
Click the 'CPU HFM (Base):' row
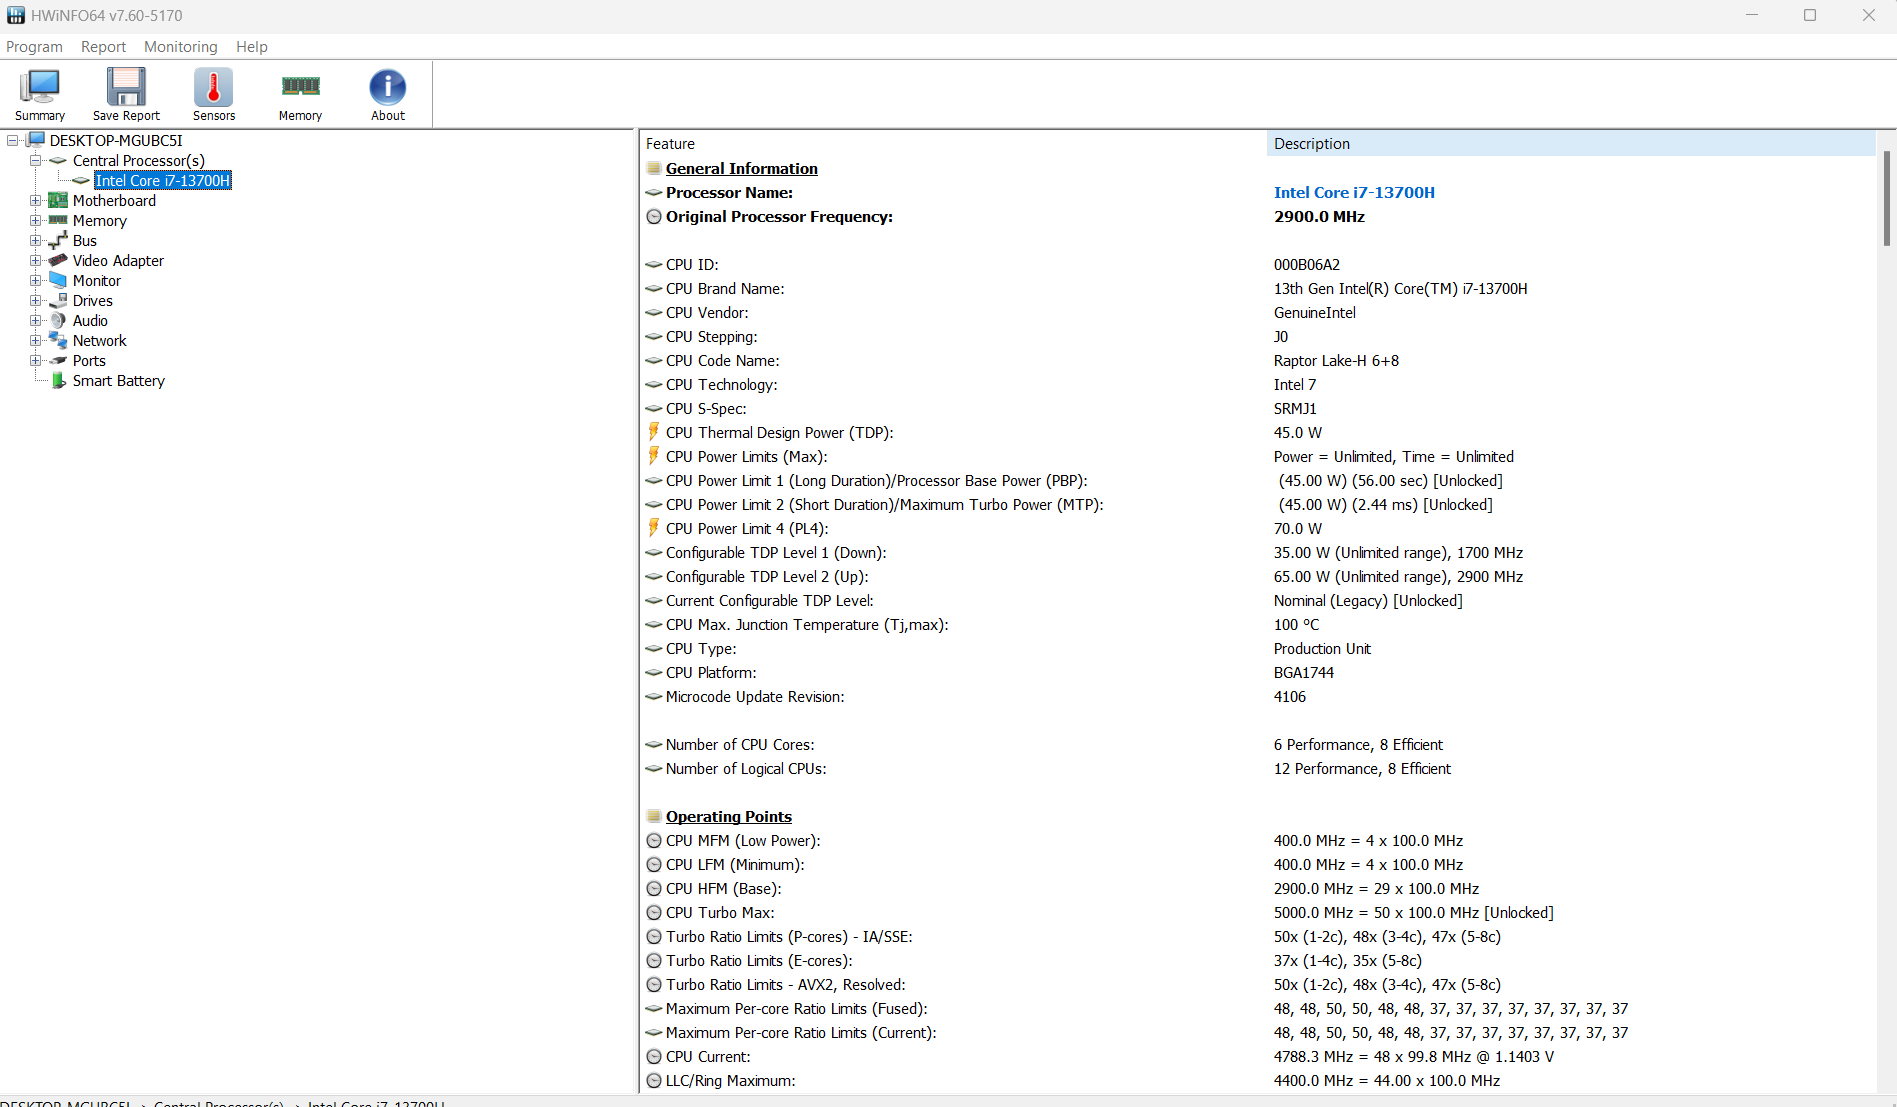pyautogui.click(x=1258, y=888)
